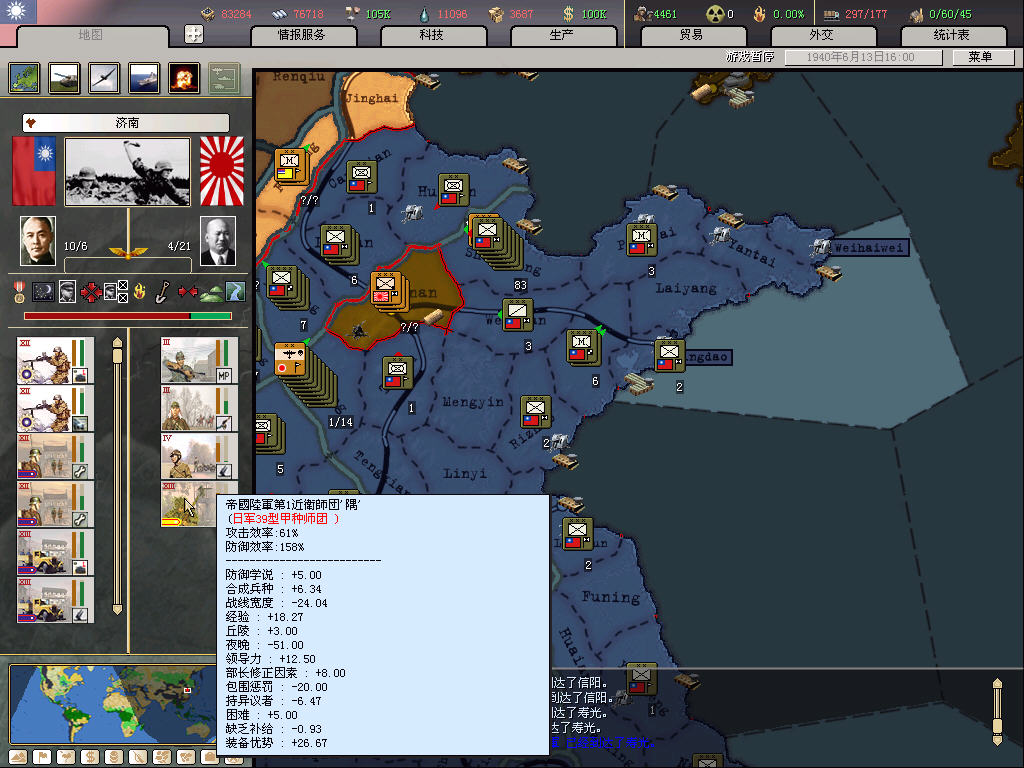
Task: Click the river crossing modifier icon
Action: click(236, 292)
